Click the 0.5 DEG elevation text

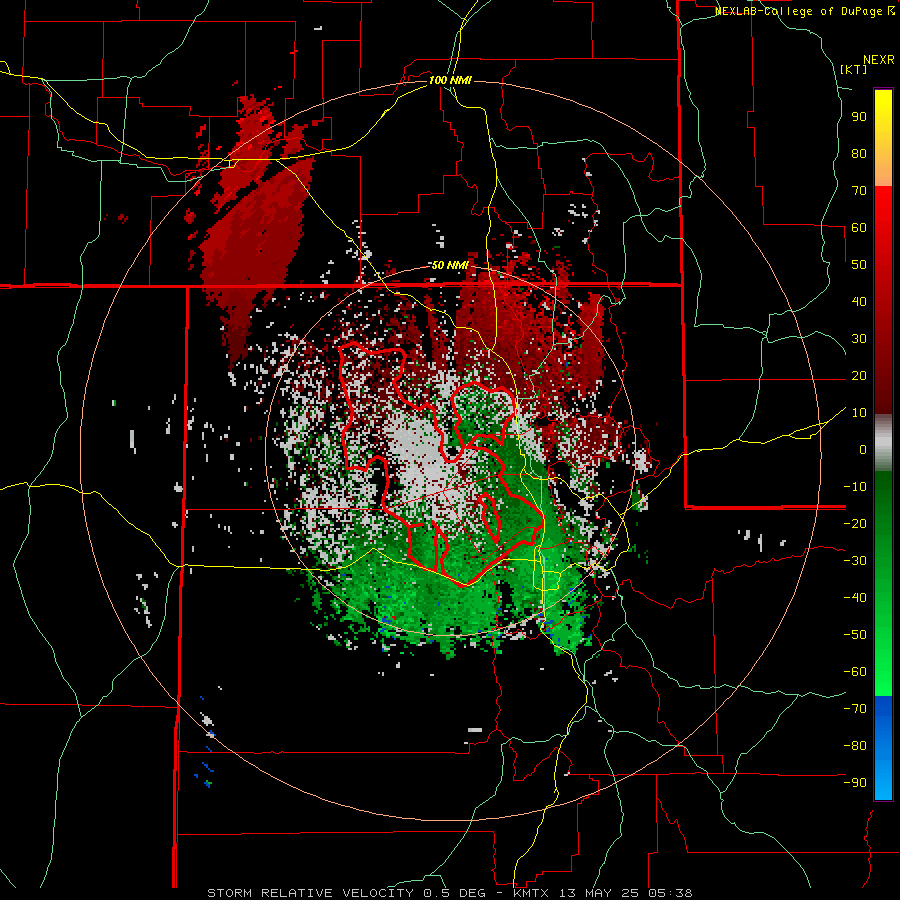(453, 893)
